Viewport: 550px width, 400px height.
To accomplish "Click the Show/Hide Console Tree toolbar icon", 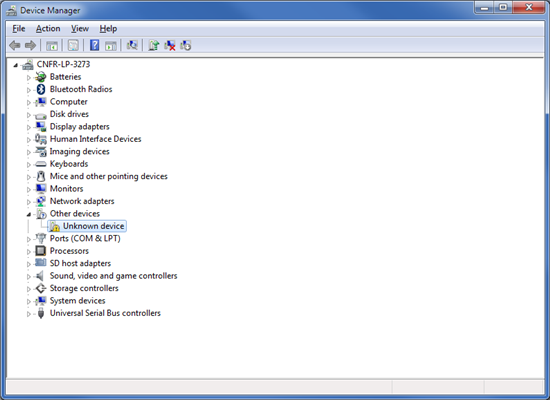I will [52, 46].
